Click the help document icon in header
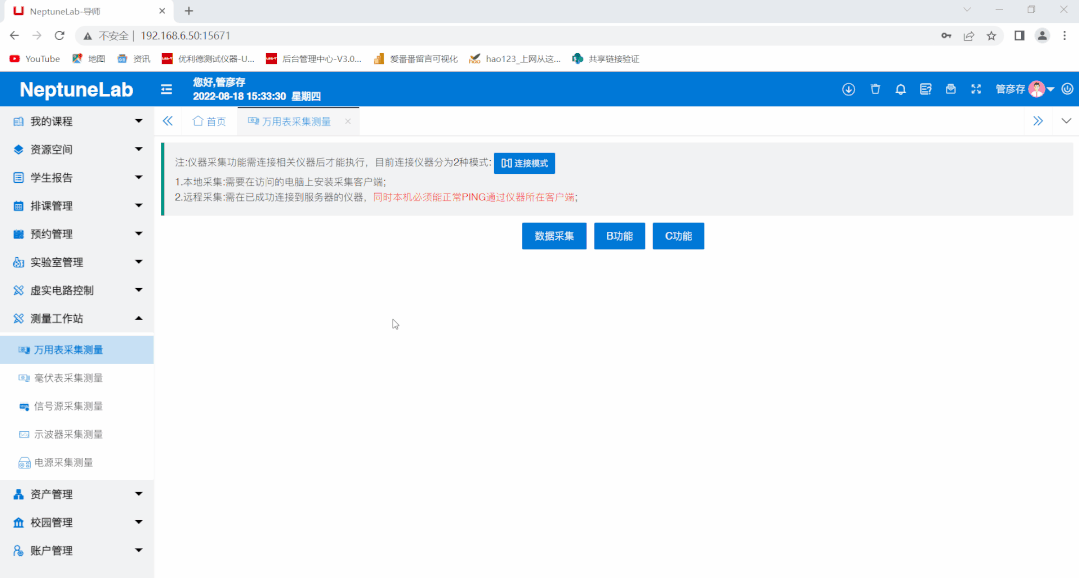Viewport: 1079px width, 578px height. 925,89
